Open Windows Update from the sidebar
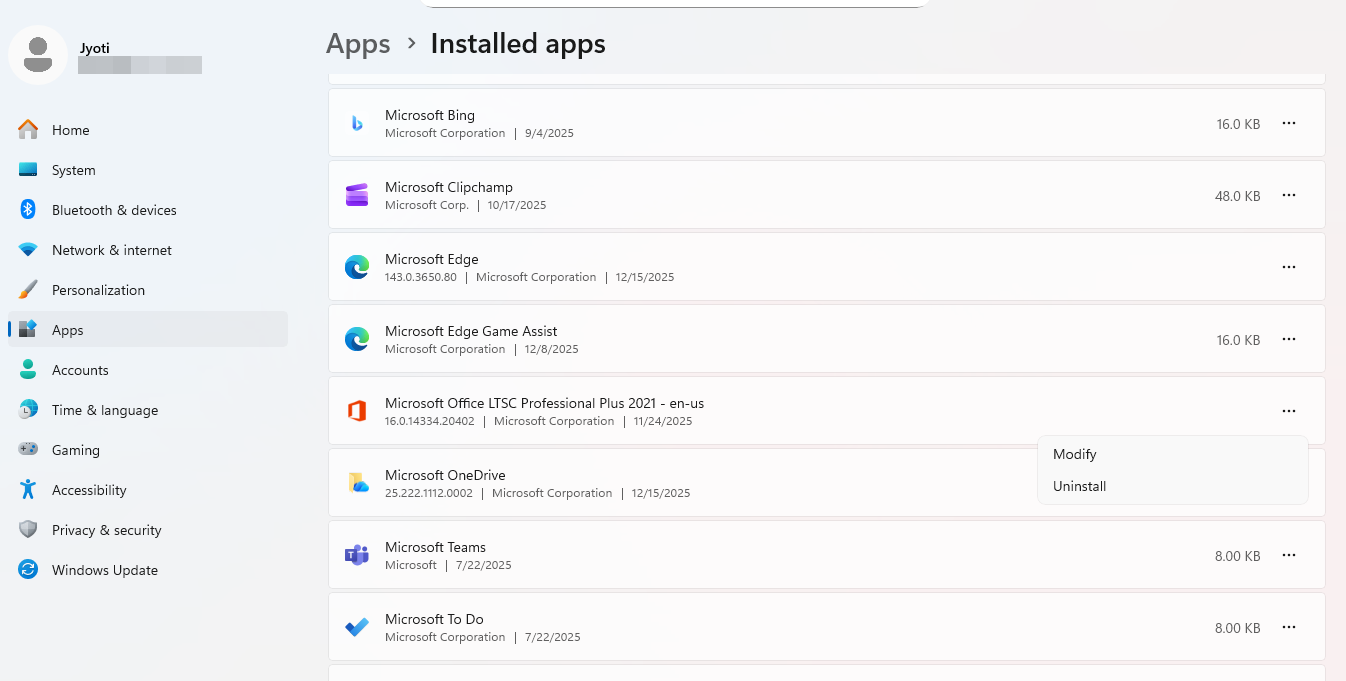Screen dimensions: 1346x681 coord(104,570)
